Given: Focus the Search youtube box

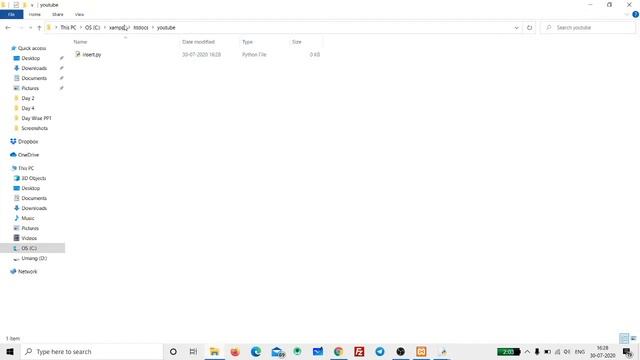Looking at the screenshot, I should [588, 27].
